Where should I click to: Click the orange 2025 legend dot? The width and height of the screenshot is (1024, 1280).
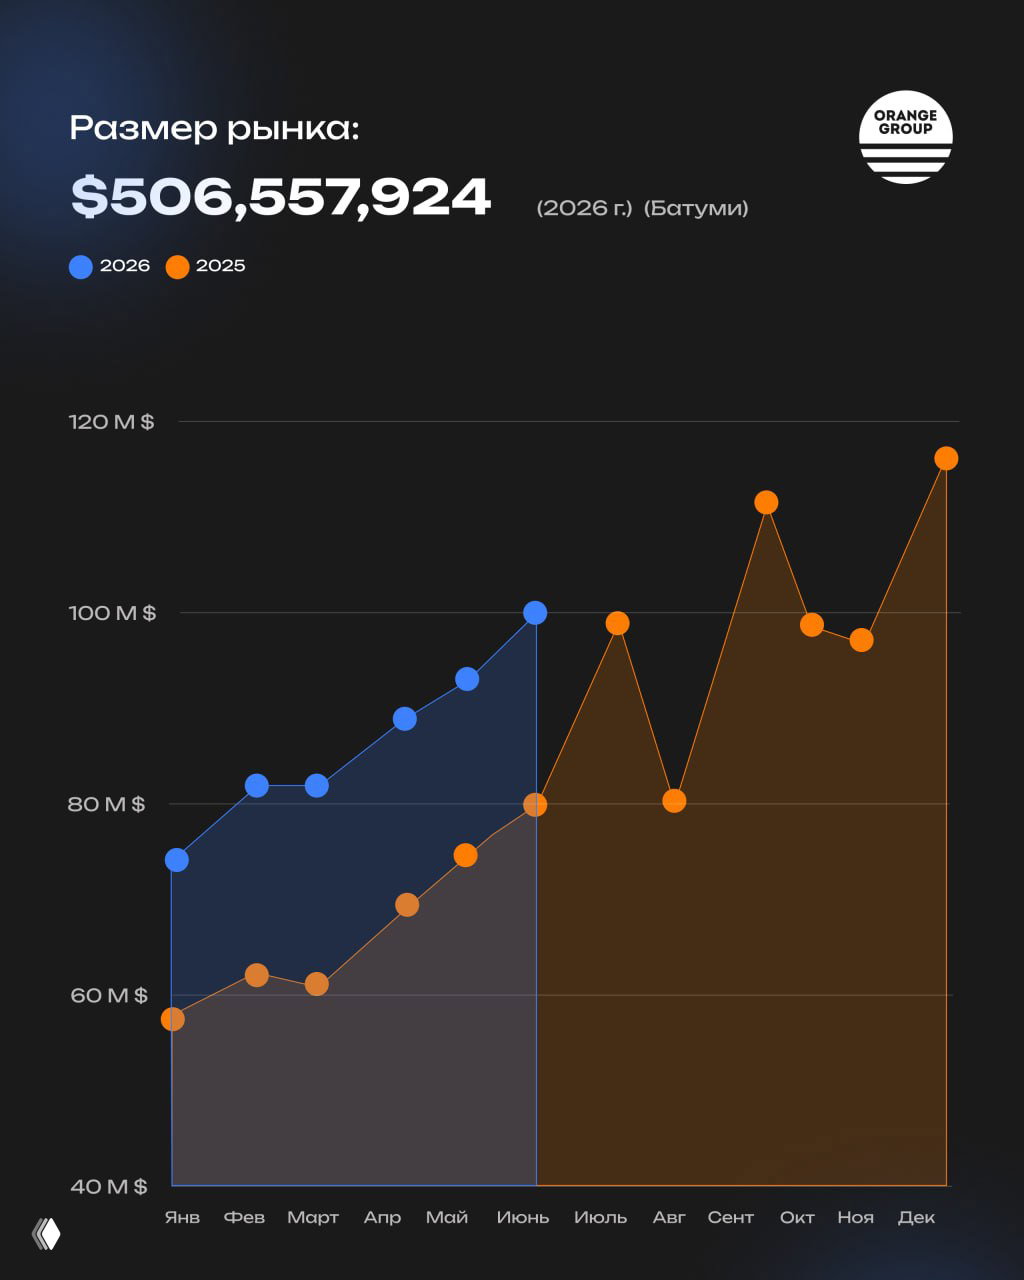[177, 266]
